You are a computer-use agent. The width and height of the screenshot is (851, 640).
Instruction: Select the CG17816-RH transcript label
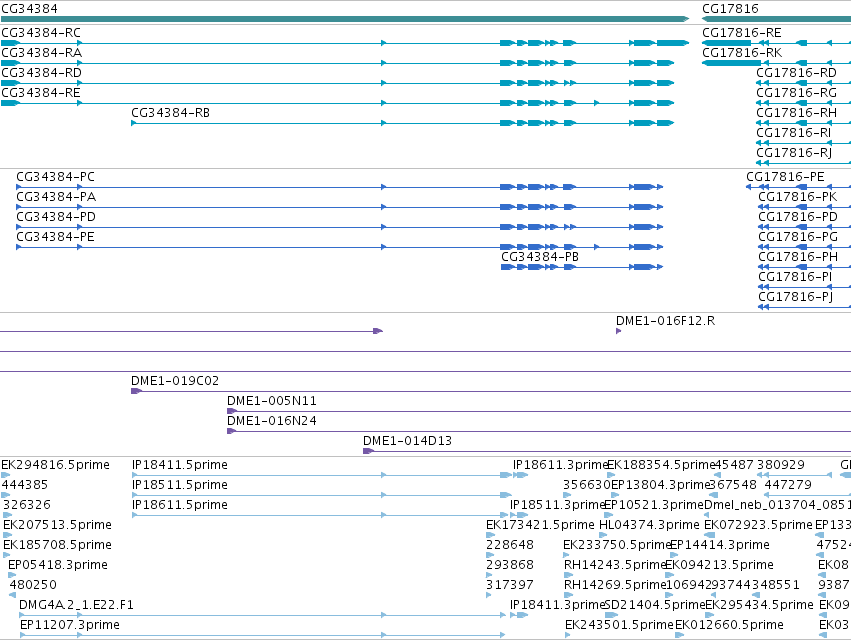796,113
